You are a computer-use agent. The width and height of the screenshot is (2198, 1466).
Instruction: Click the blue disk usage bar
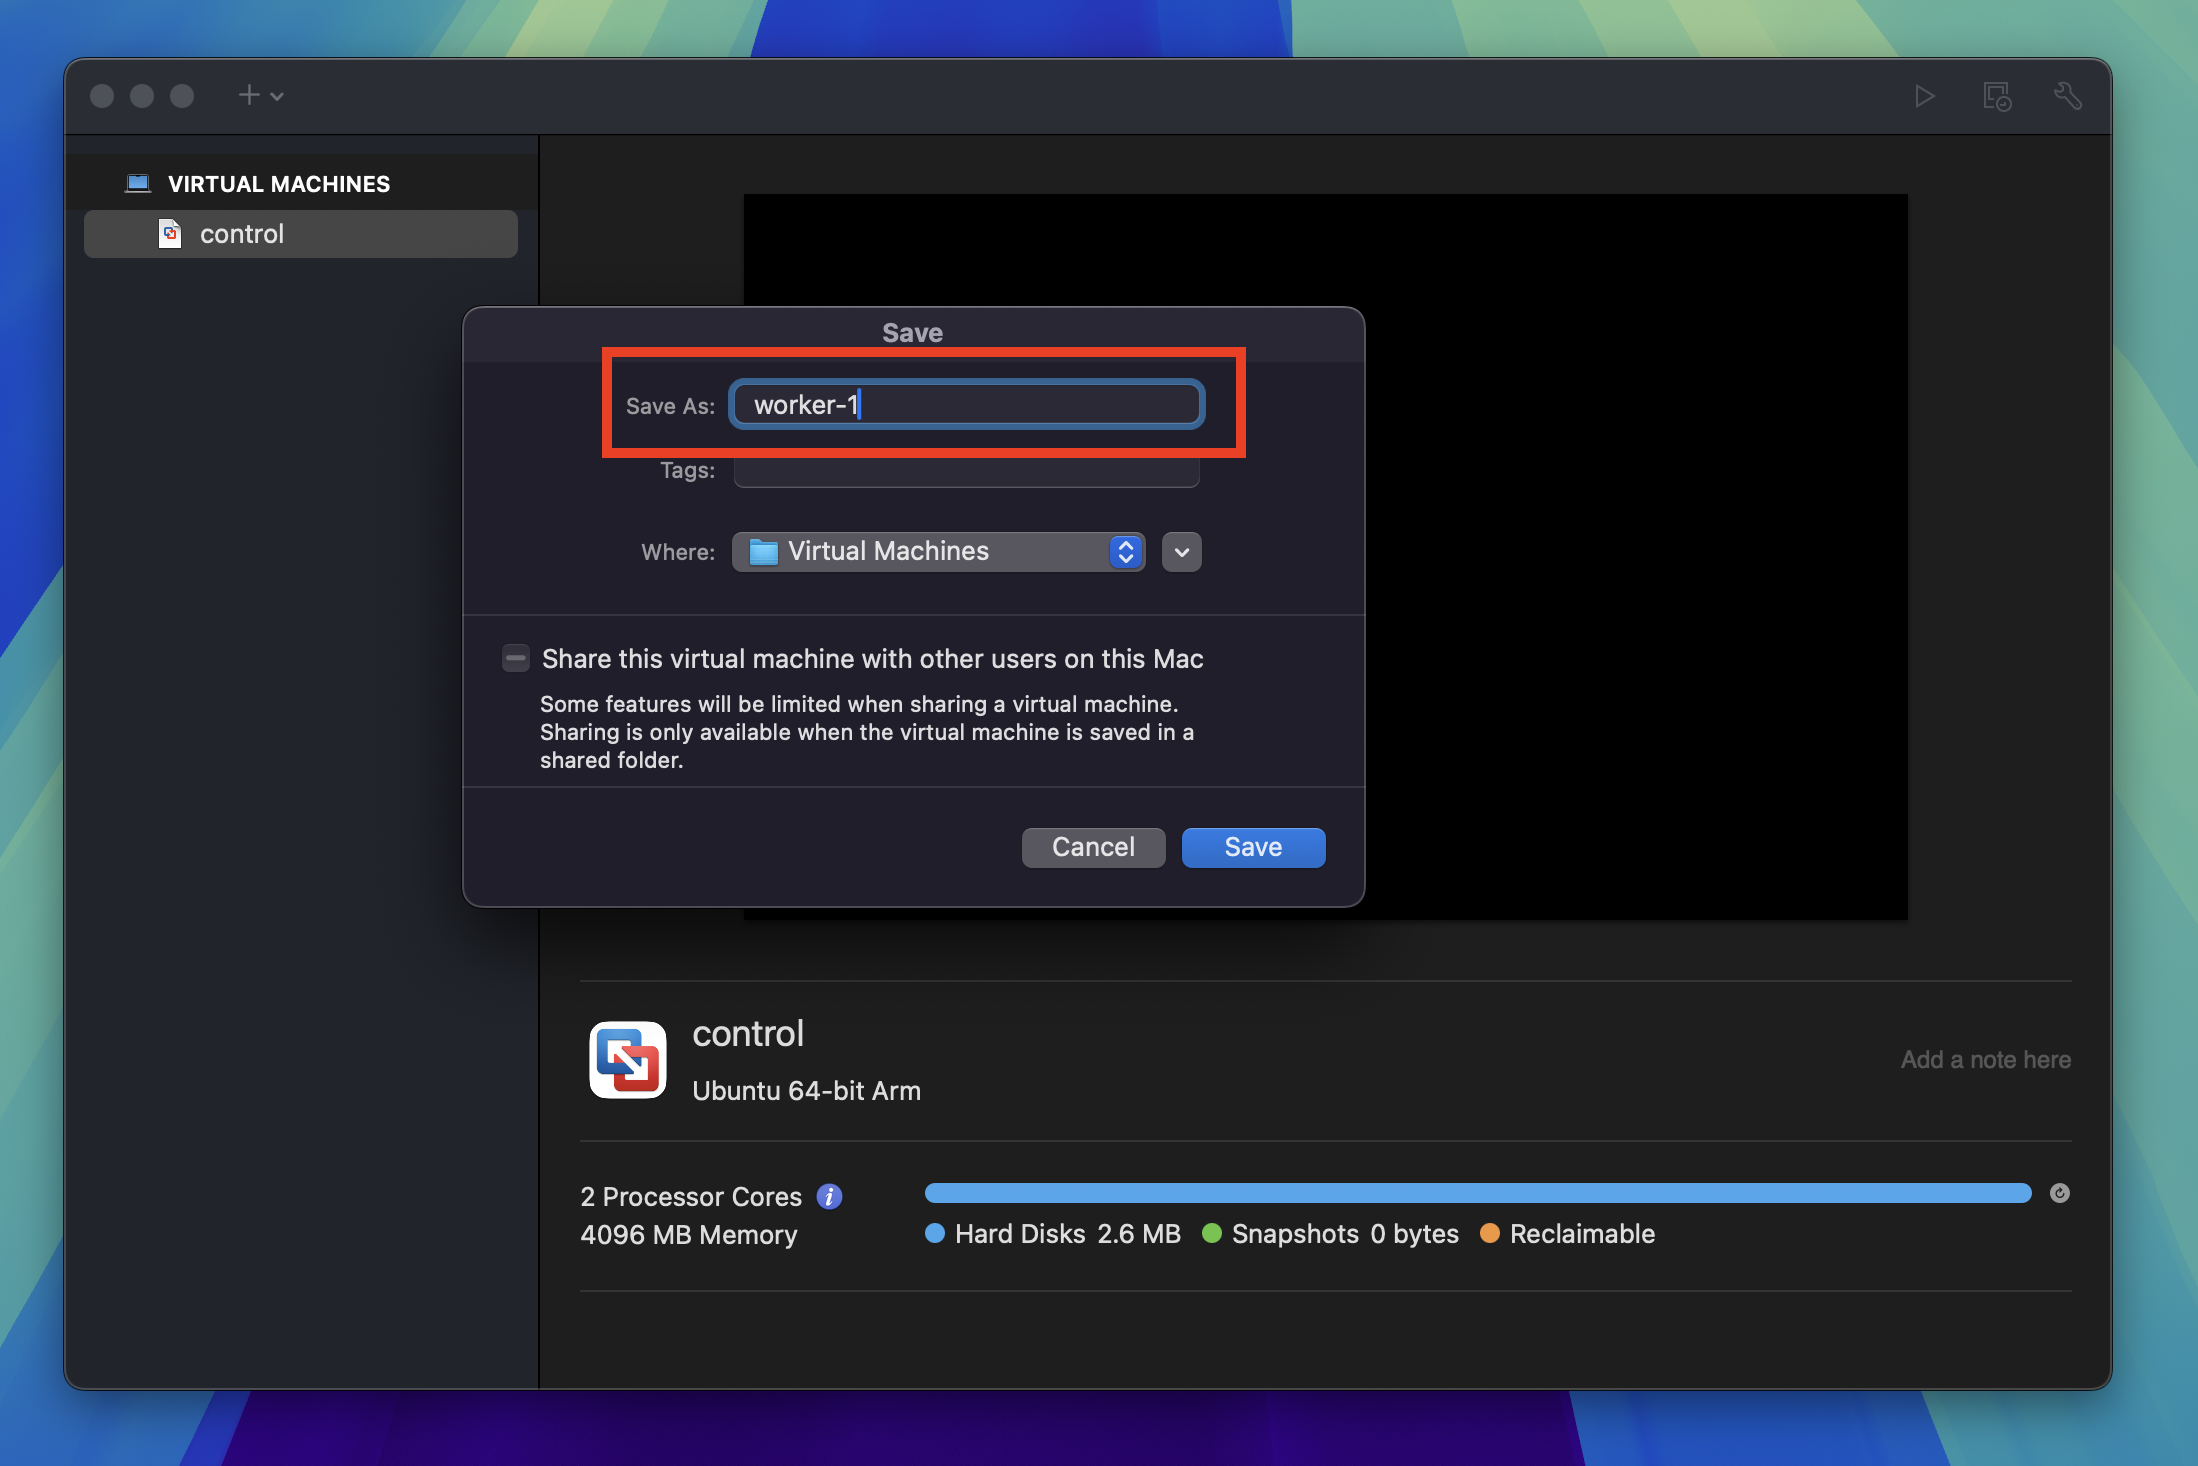(1477, 1193)
